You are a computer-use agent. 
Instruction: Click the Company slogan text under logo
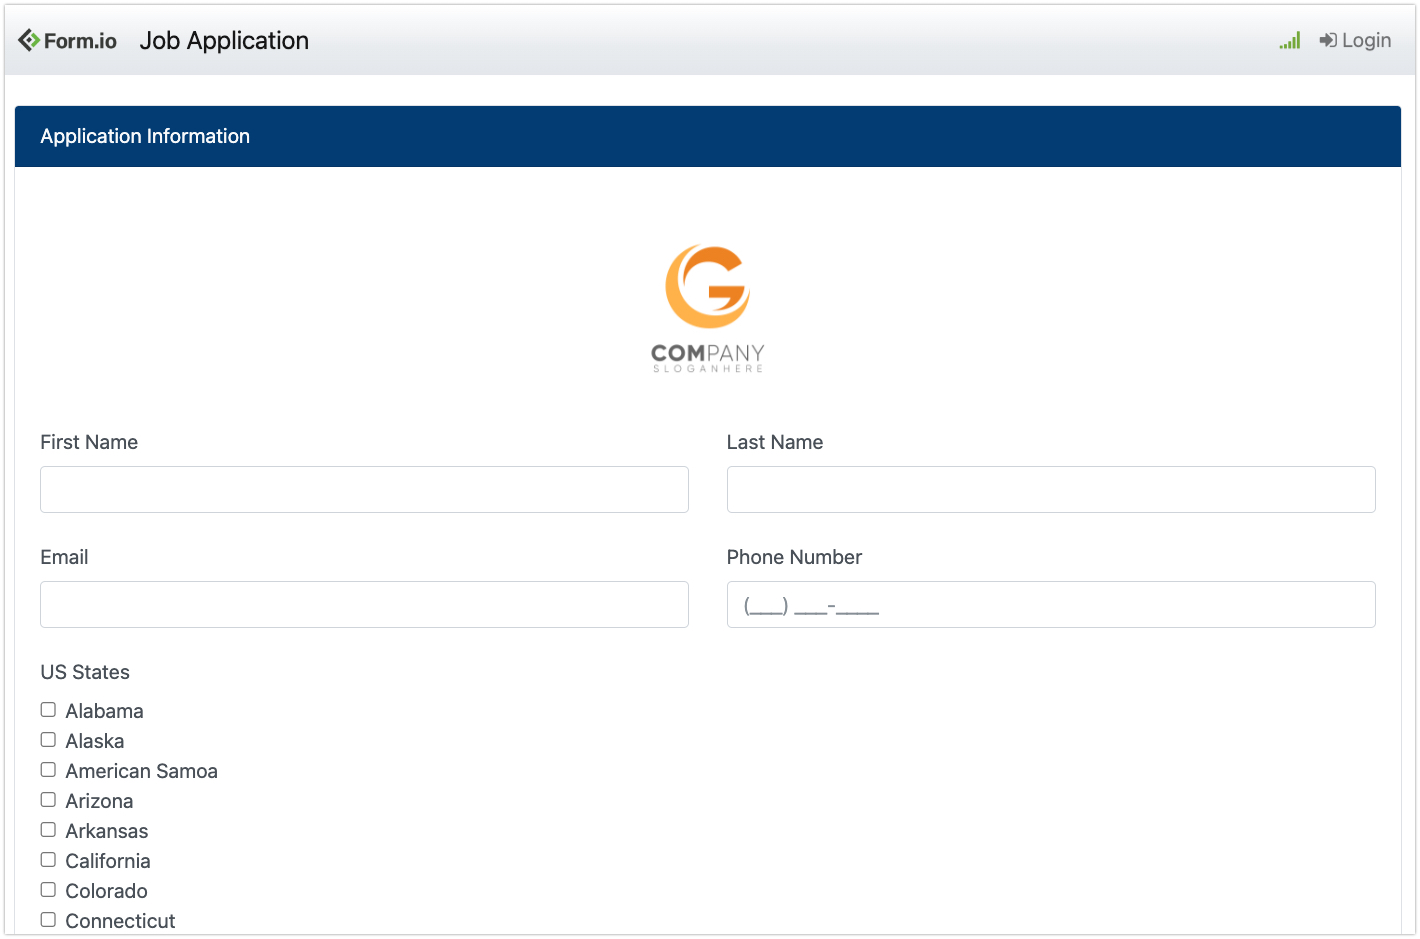pos(707,369)
